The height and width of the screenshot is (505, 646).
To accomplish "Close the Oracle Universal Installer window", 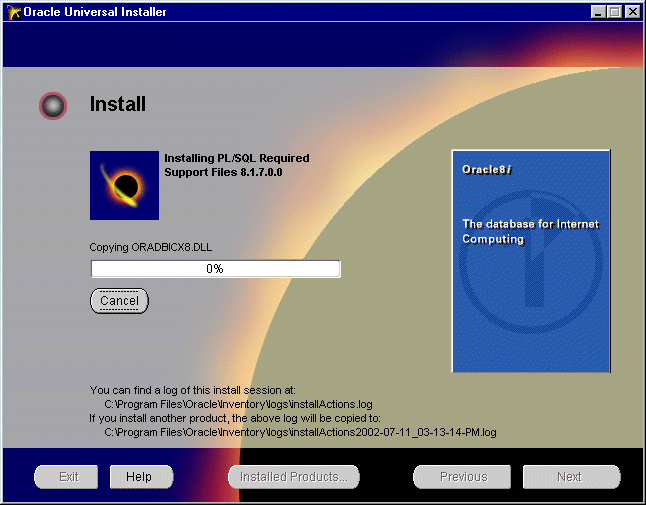I will 632,12.
